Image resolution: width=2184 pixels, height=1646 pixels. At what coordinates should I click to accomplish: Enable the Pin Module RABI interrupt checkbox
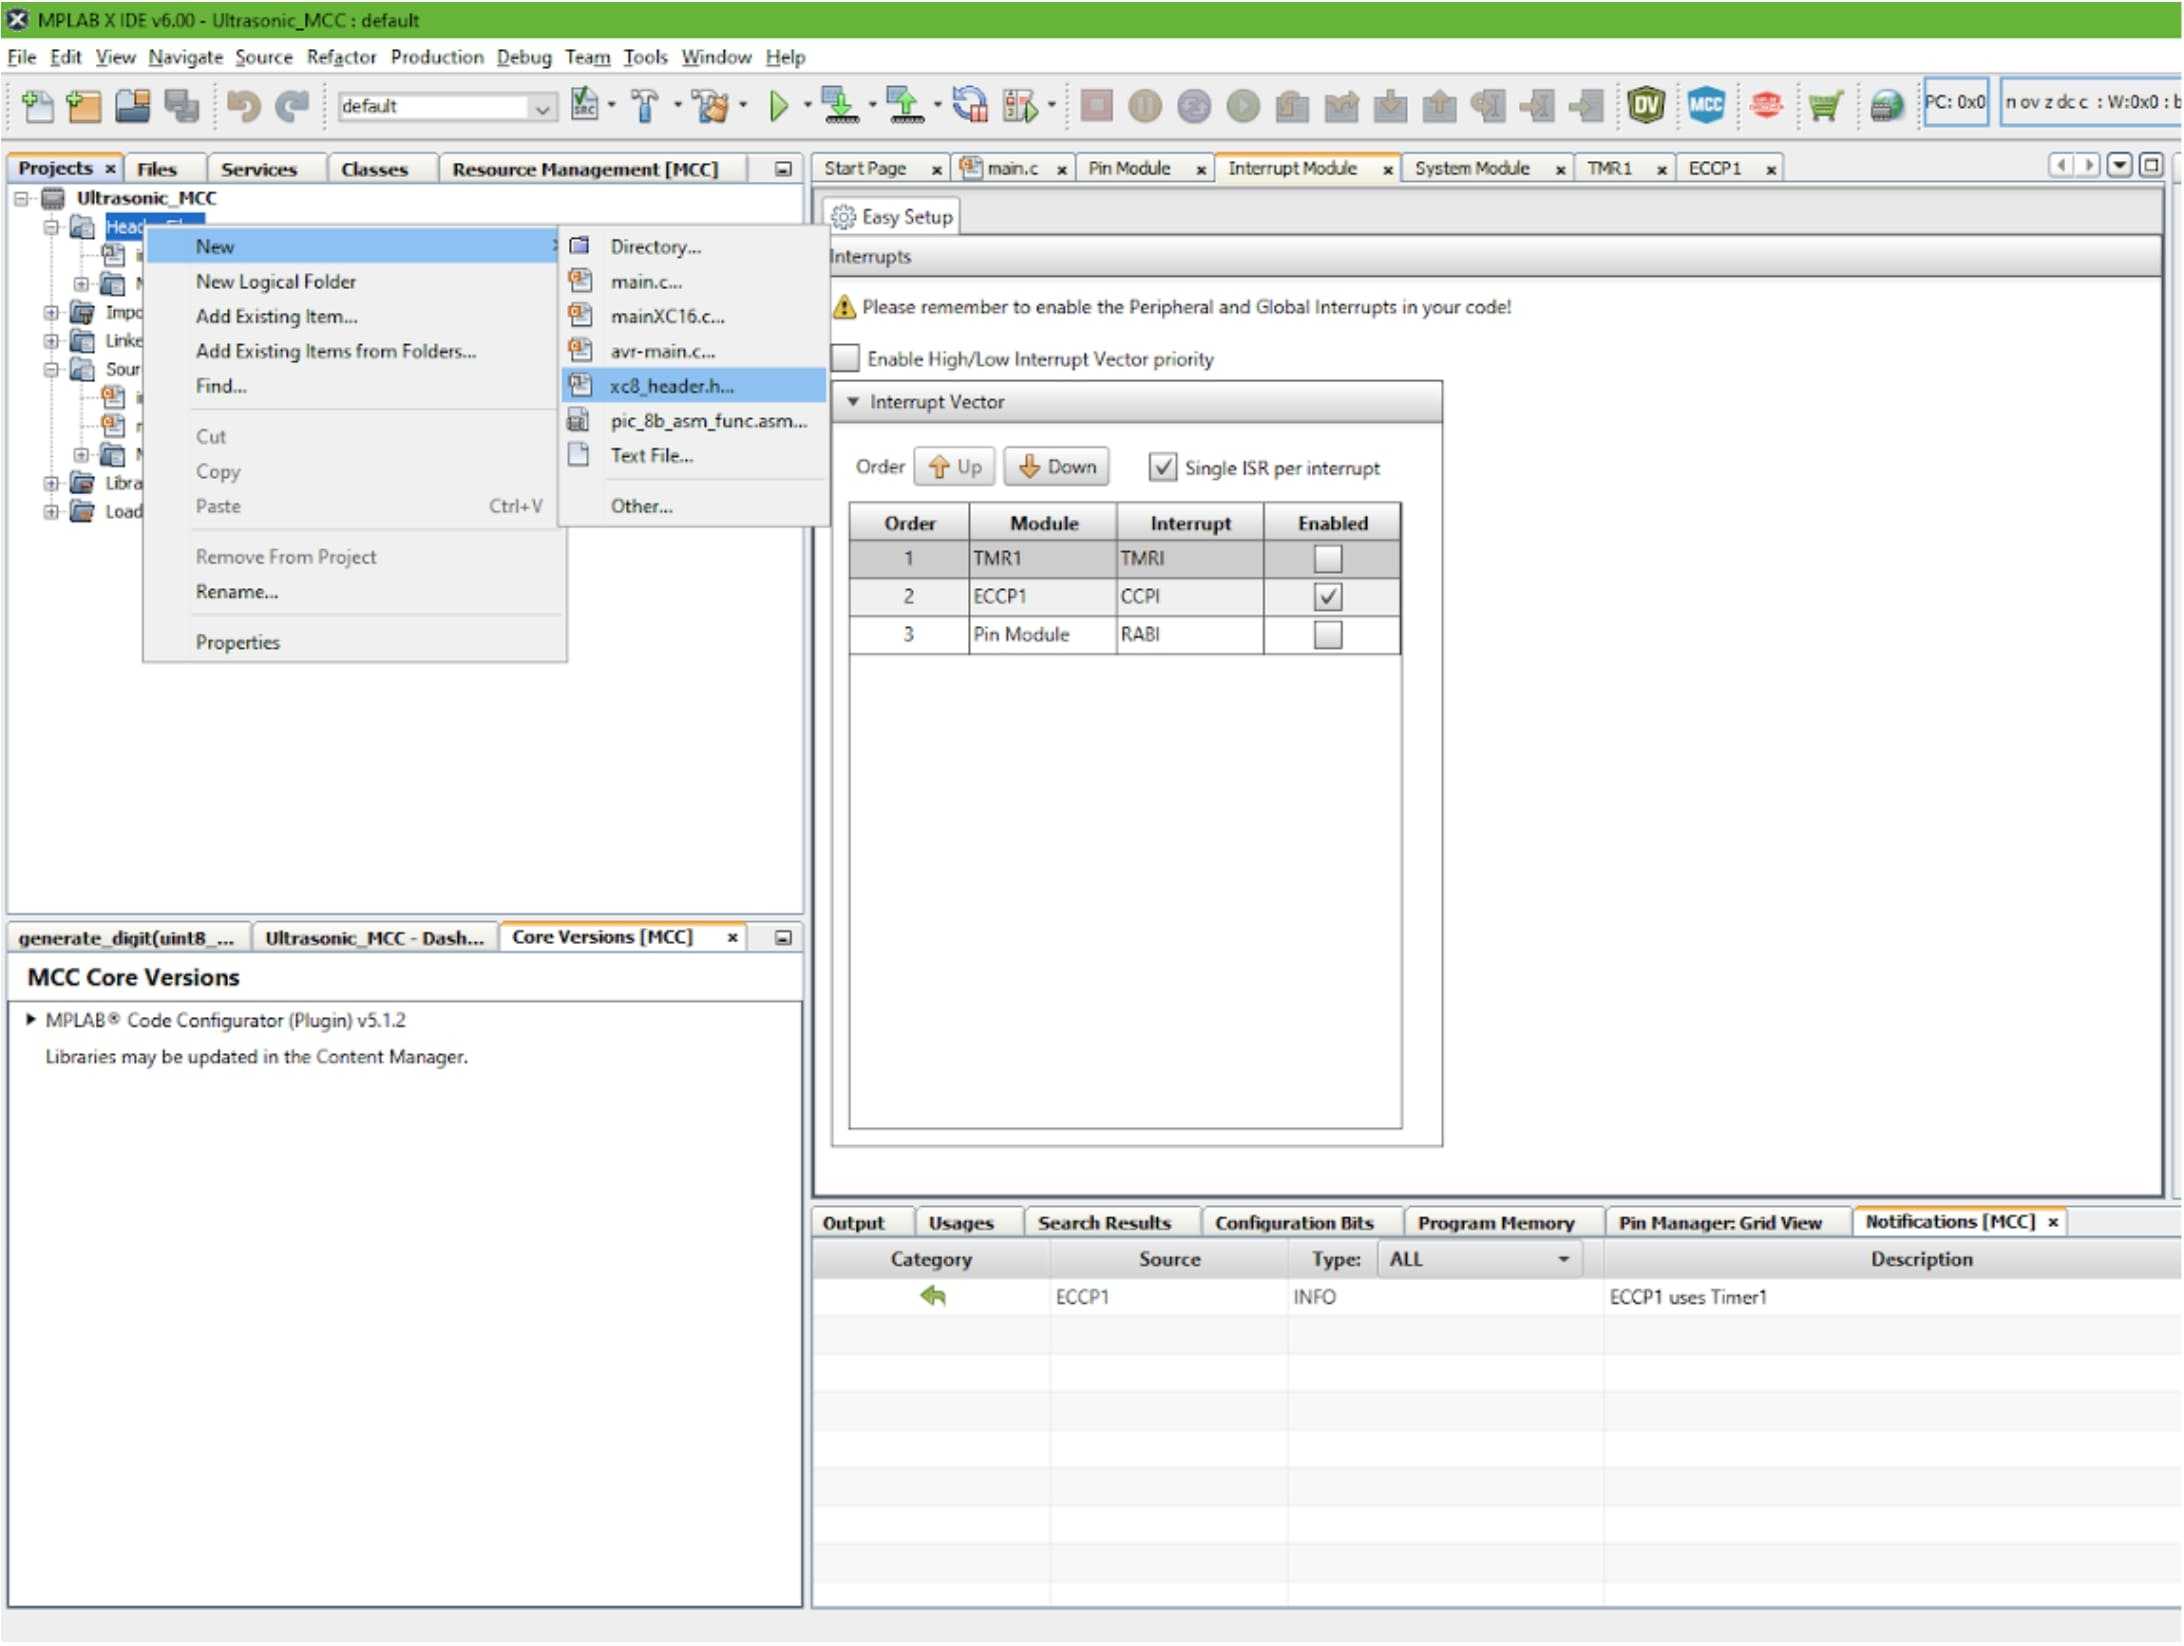point(1328,635)
